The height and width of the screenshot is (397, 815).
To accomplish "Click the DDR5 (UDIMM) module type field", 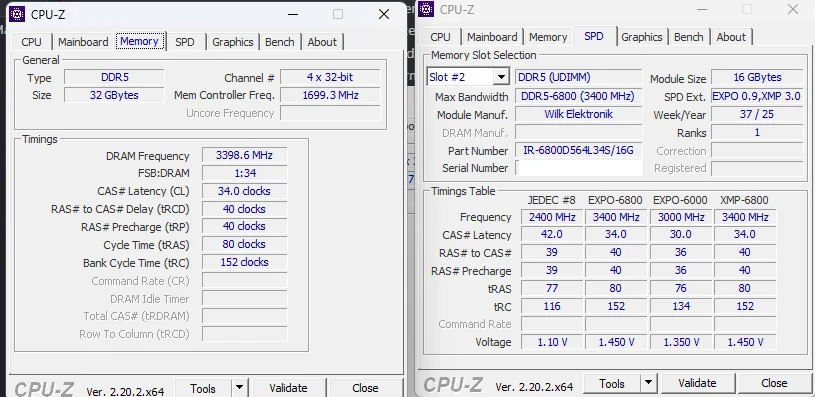I will [579, 77].
